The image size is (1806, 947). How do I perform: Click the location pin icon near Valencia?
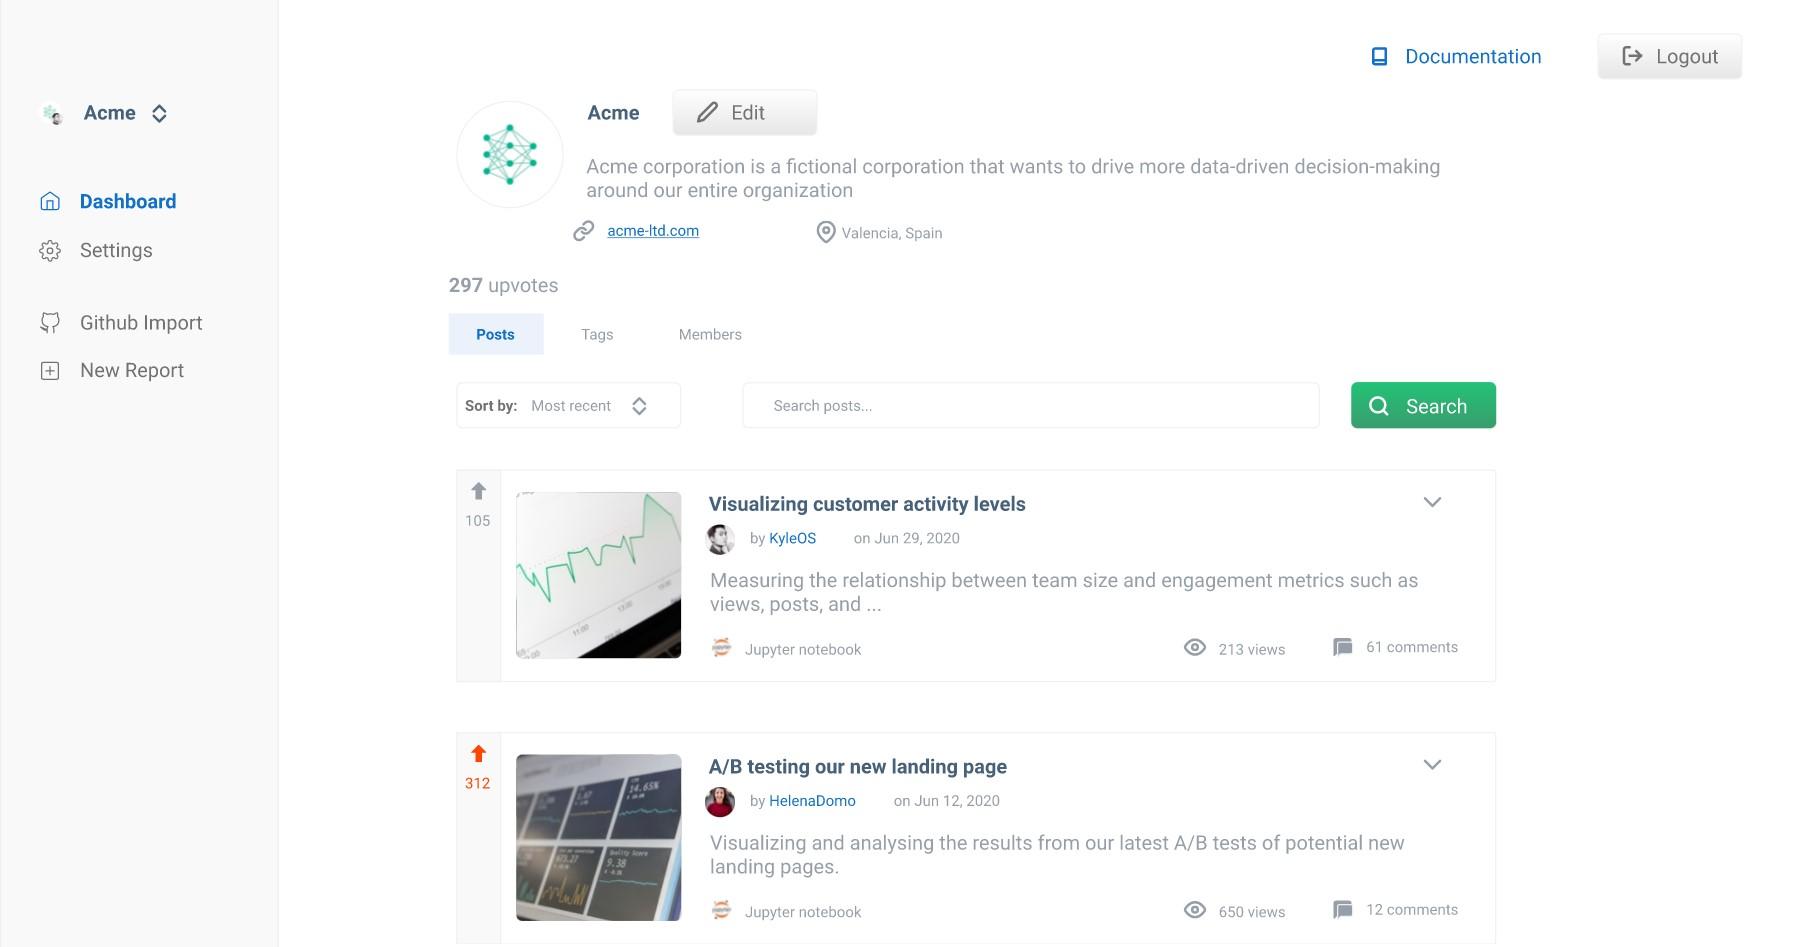tap(825, 233)
